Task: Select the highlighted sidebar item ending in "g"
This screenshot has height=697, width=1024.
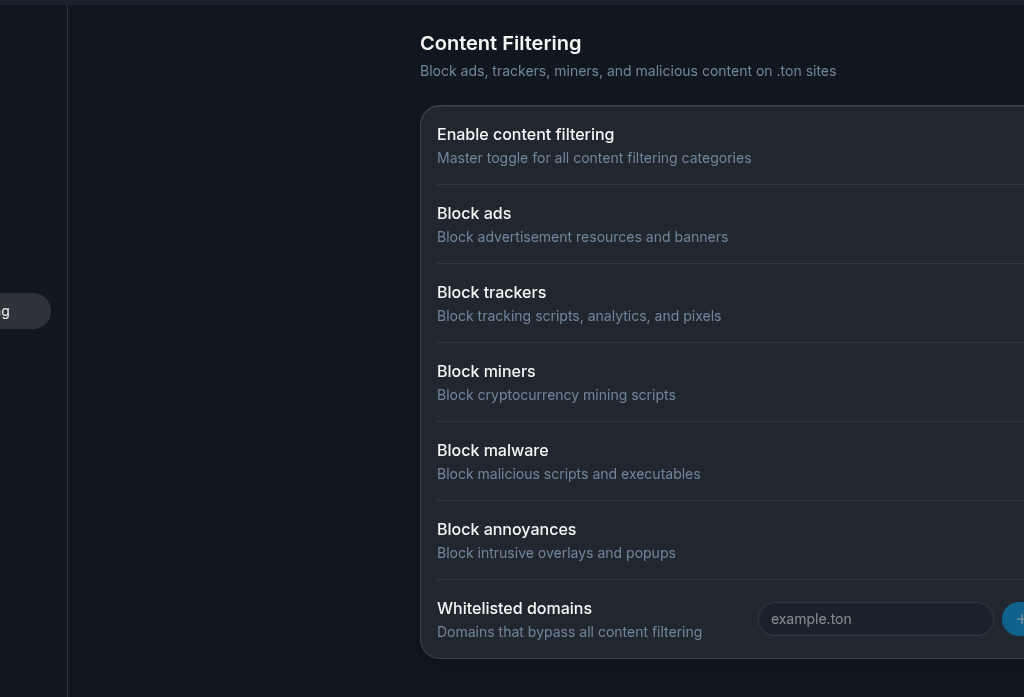Action: click(x=22, y=311)
